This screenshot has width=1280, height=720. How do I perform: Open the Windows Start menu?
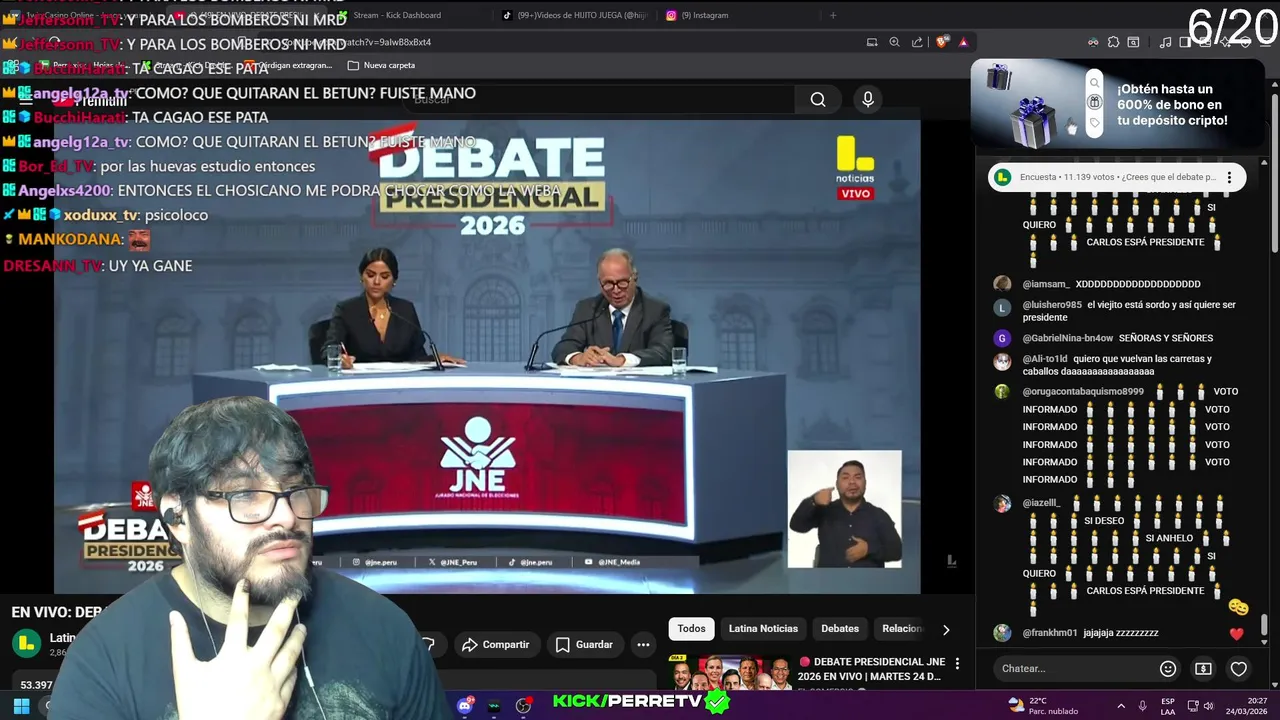(x=21, y=705)
